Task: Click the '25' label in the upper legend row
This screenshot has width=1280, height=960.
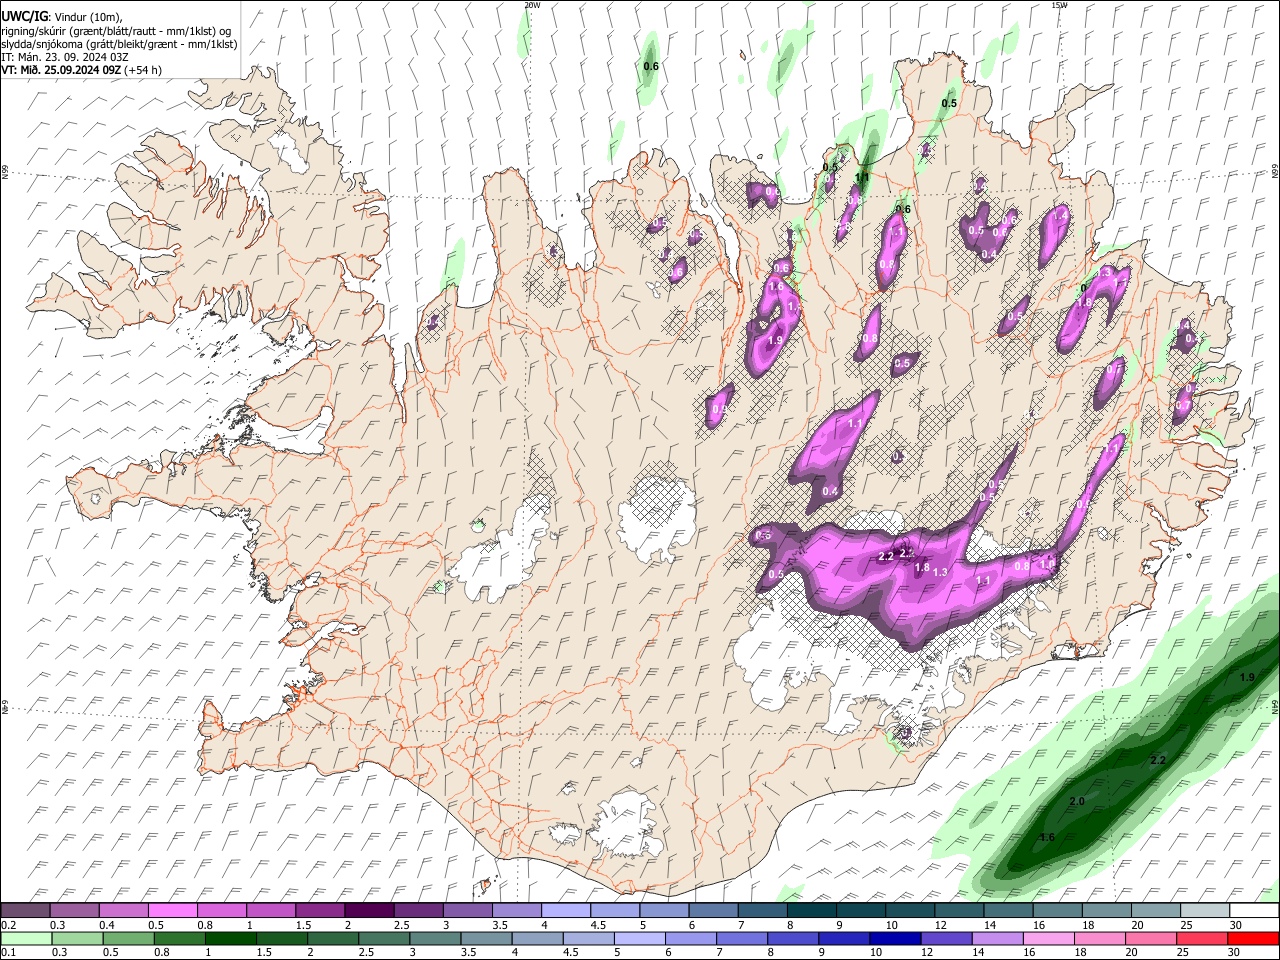Action: (1185, 925)
